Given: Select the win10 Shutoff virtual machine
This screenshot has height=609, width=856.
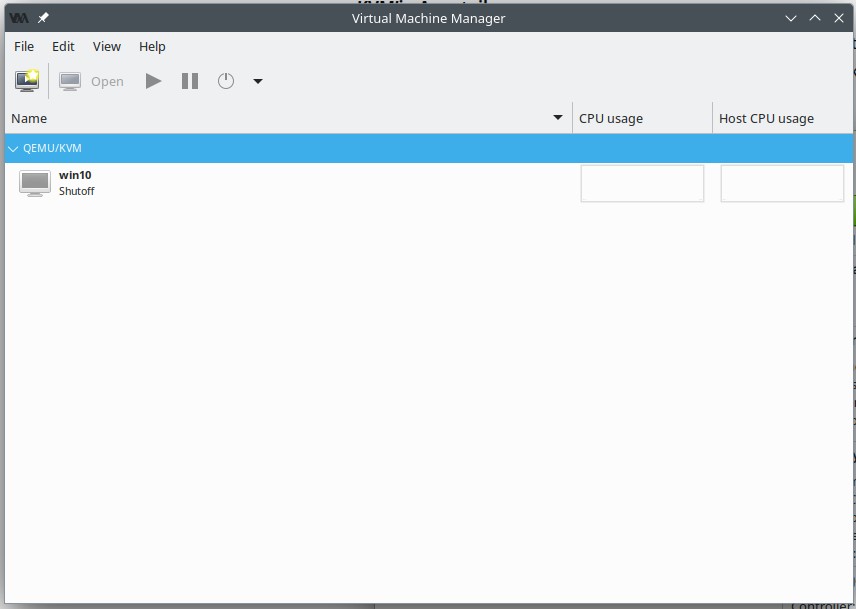Looking at the screenshot, I should point(76,183).
